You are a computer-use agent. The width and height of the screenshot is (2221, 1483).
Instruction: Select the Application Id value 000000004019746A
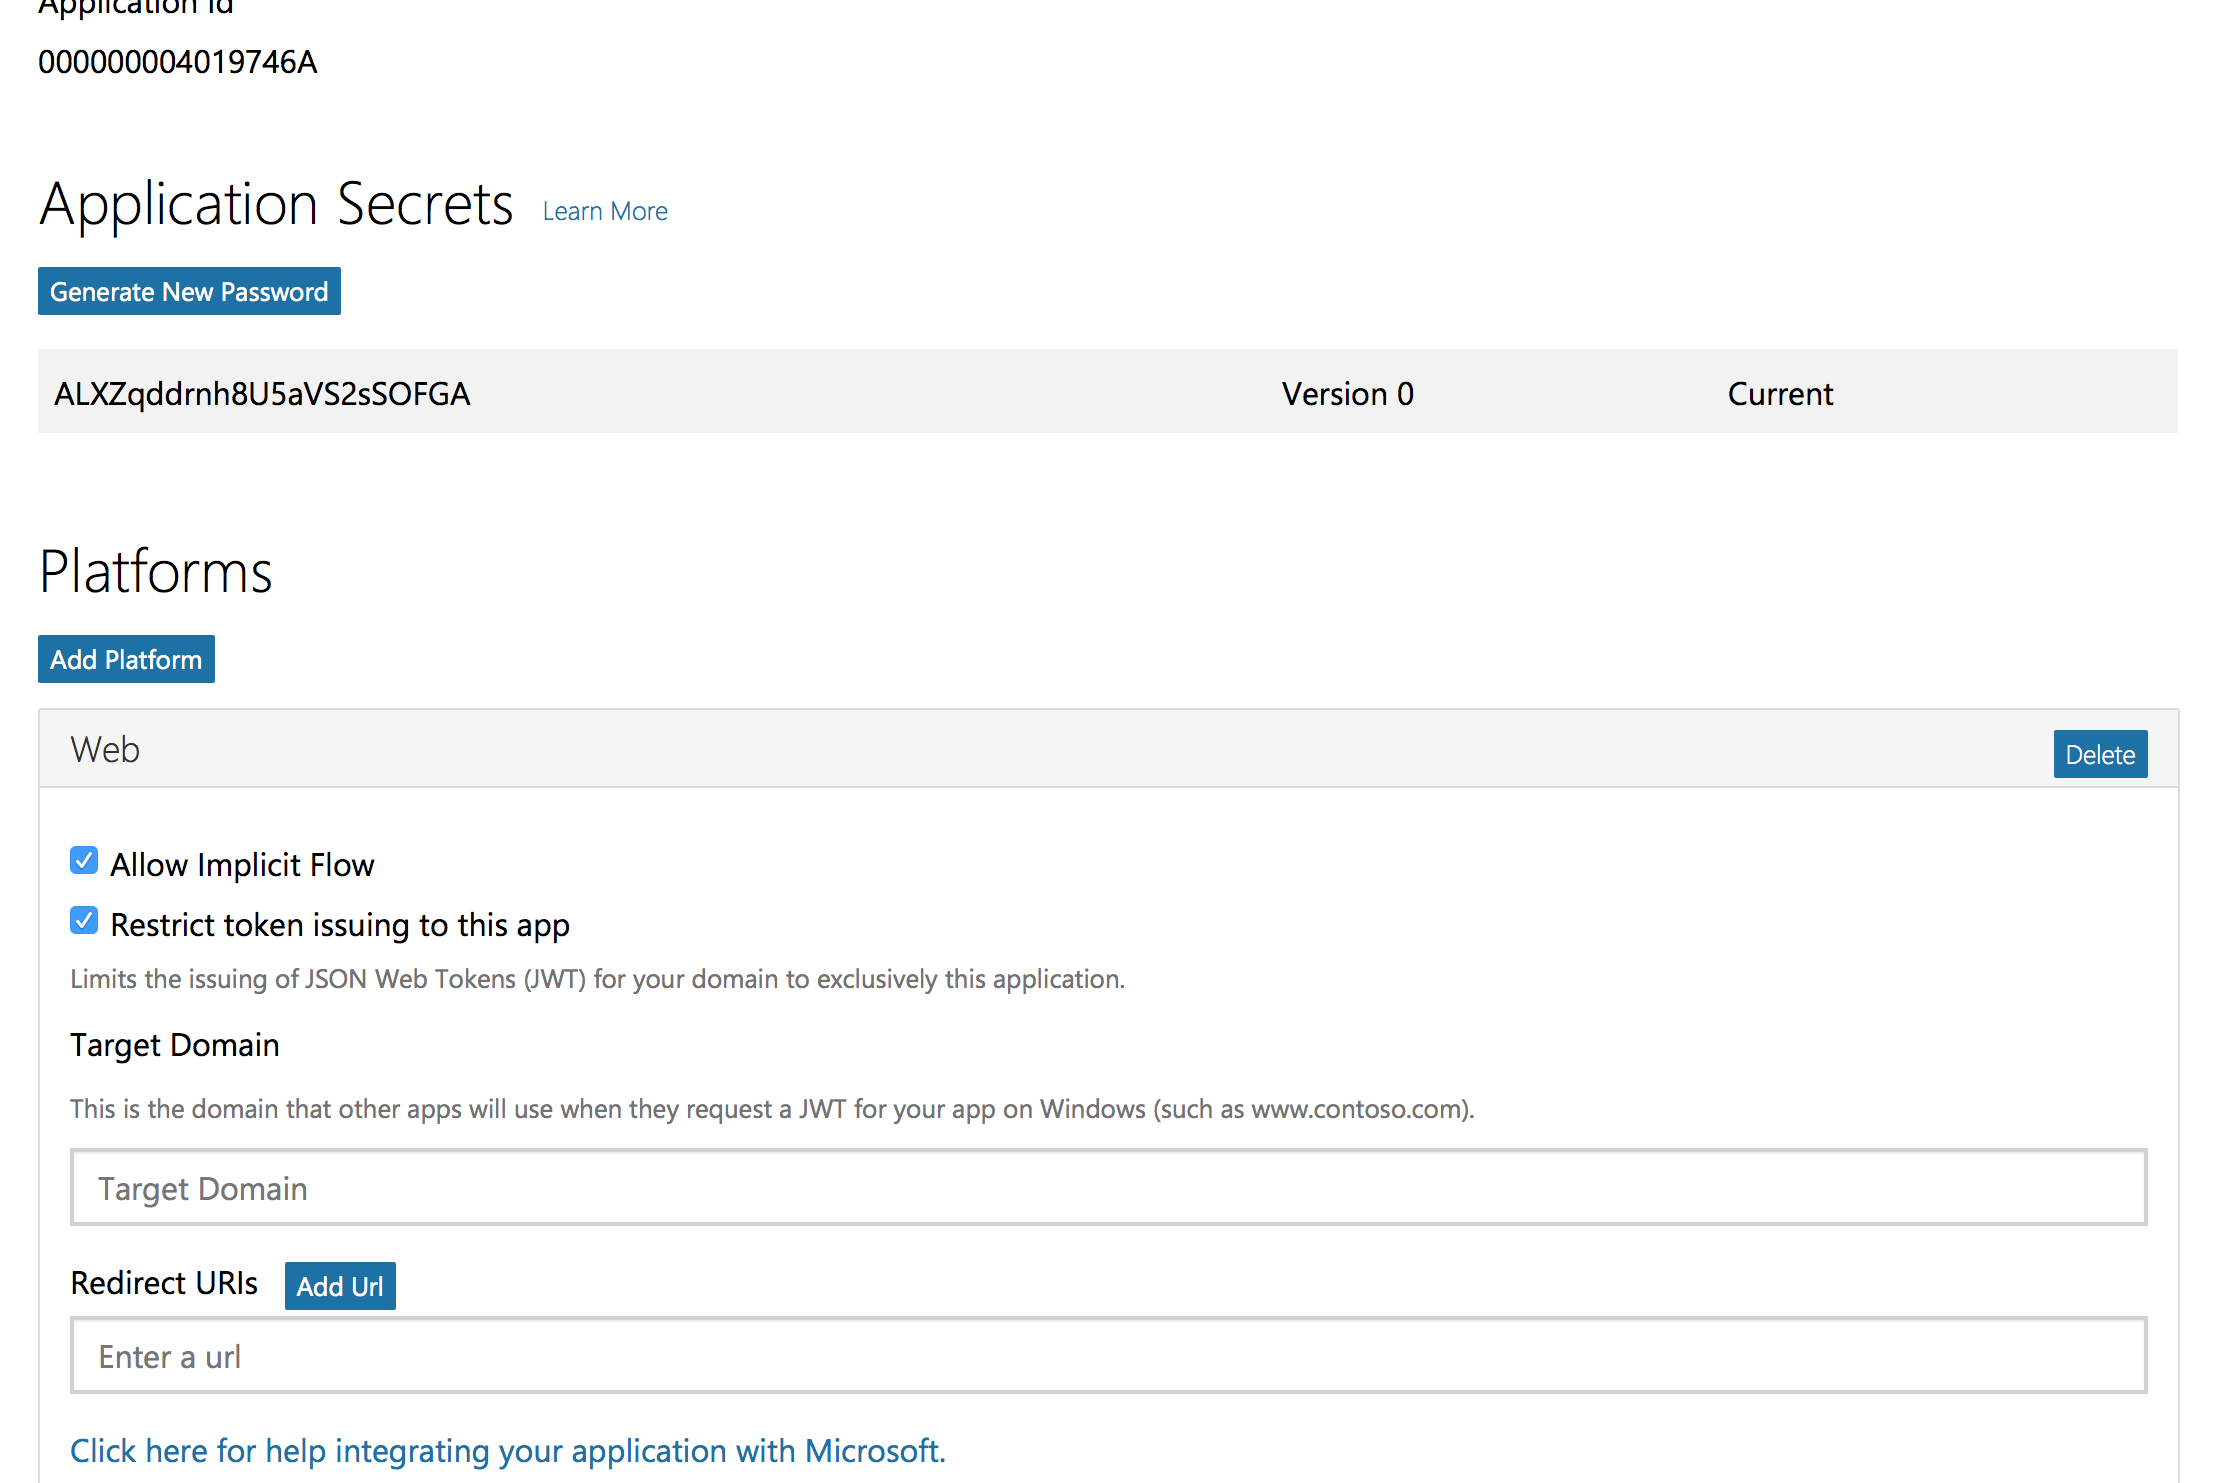pos(177,62)
